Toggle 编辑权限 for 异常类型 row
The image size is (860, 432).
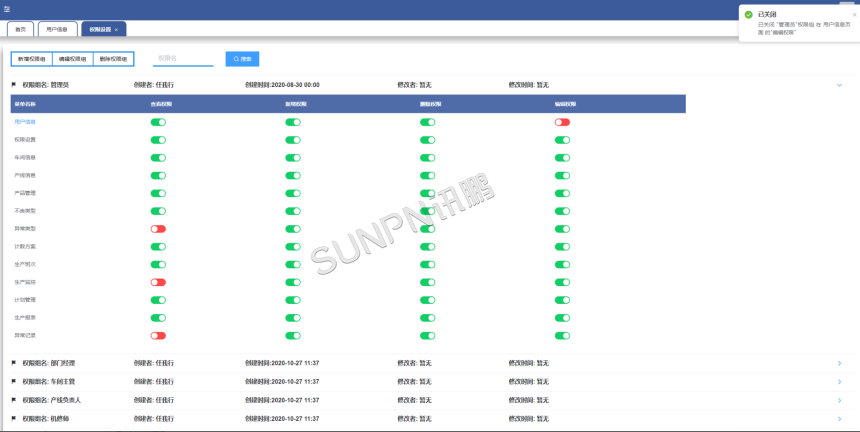(562, 229)
